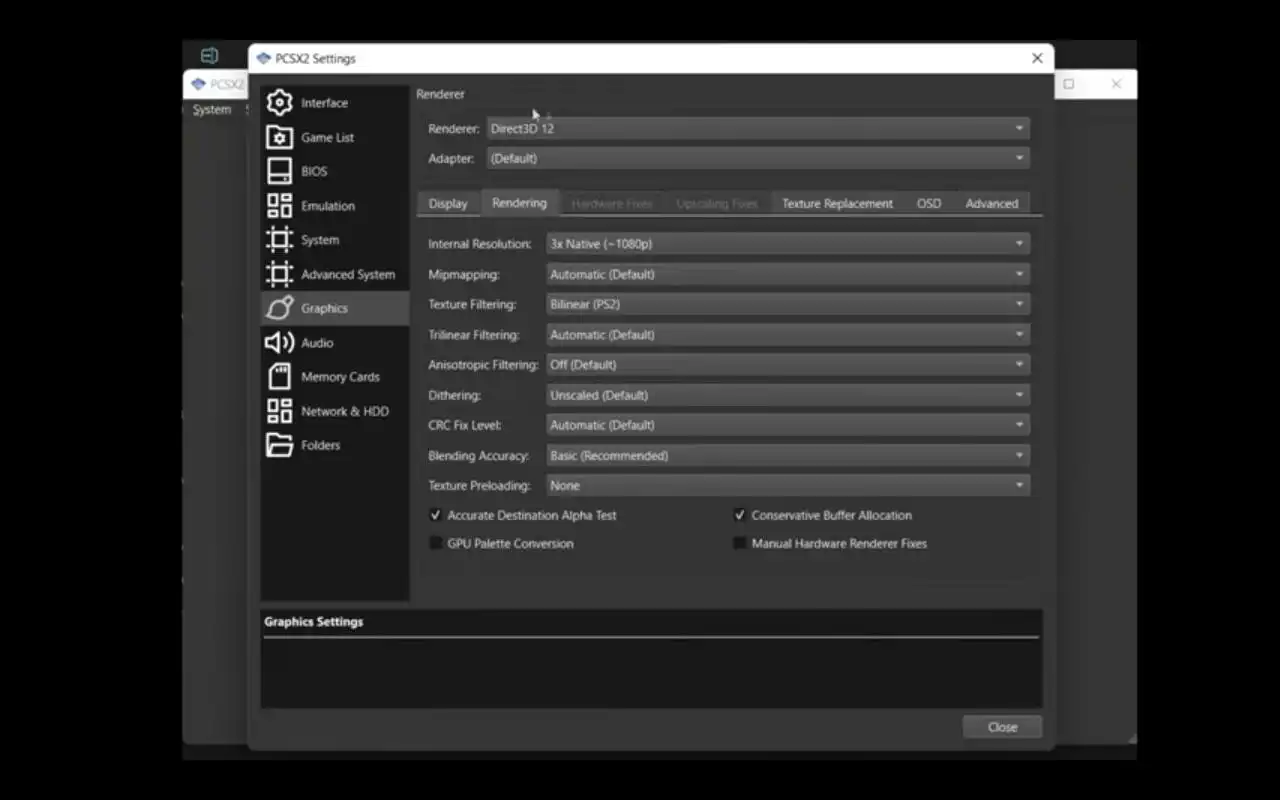
Task: Open the Trilinear Filtering dropdown
Action: click(788, 334)
